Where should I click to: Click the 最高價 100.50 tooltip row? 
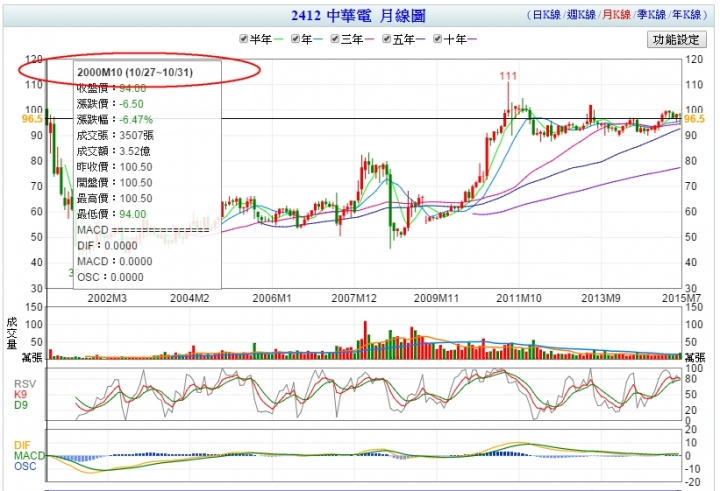pyautogui.click(x=114, y=198)
